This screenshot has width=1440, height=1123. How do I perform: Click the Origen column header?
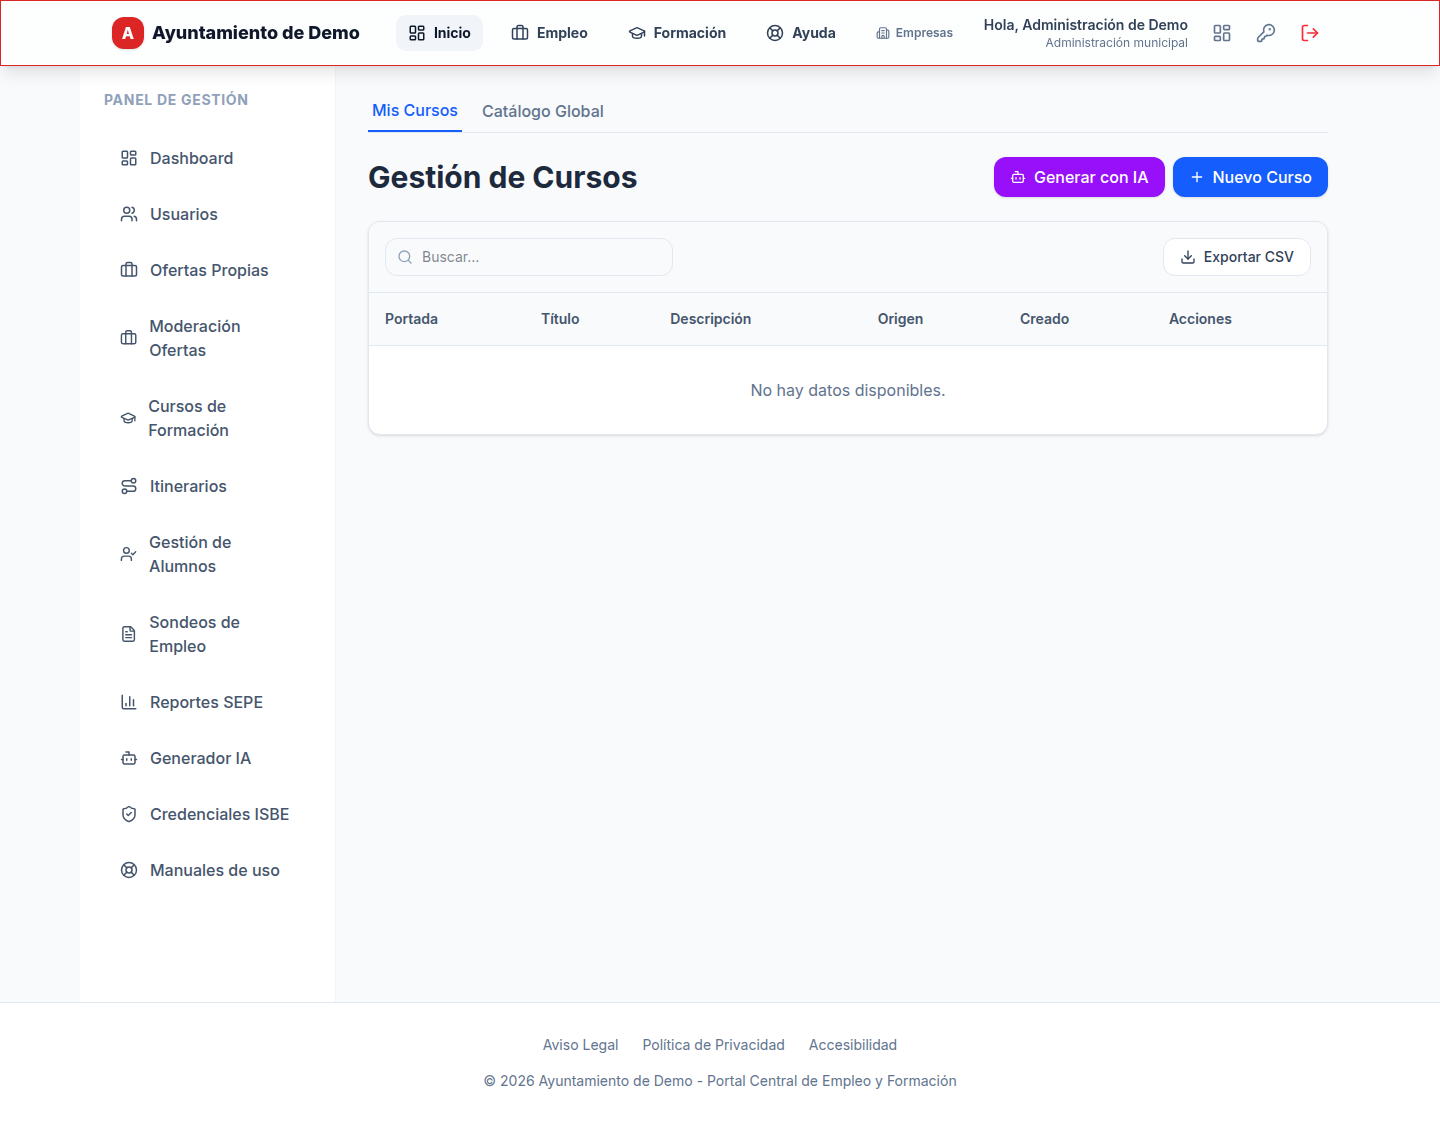[900, 319]
